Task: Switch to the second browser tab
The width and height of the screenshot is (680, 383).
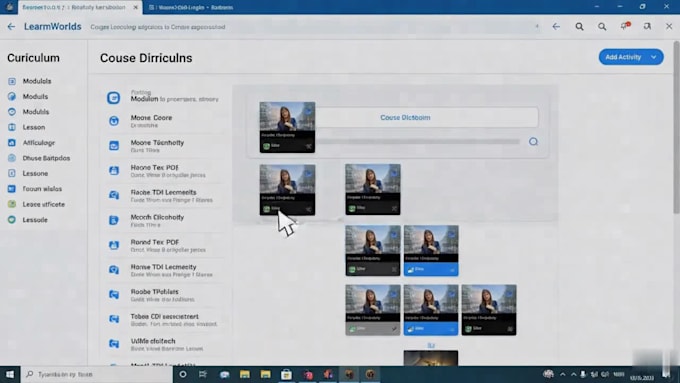Action: click(191, 7)
